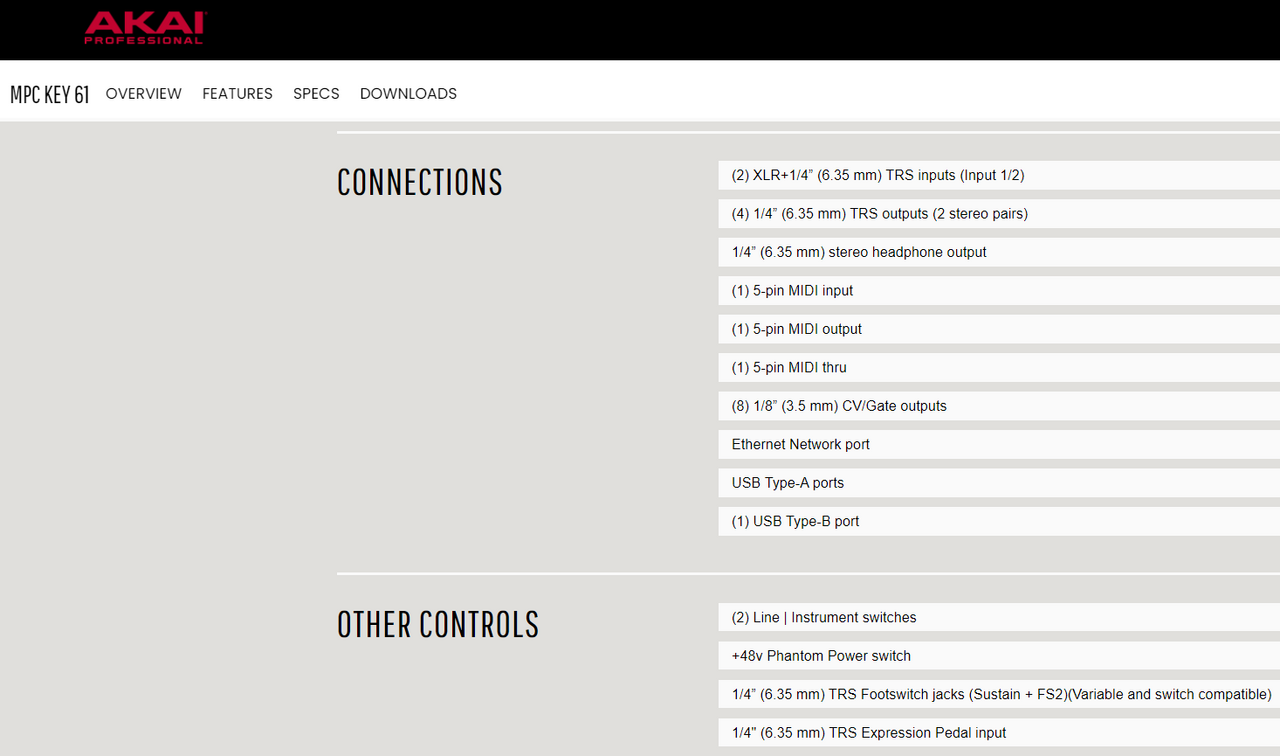Viewport: 1280px width, 756px height.
Task: Click the Akai Professional logo
Action: tap(145, 28)
